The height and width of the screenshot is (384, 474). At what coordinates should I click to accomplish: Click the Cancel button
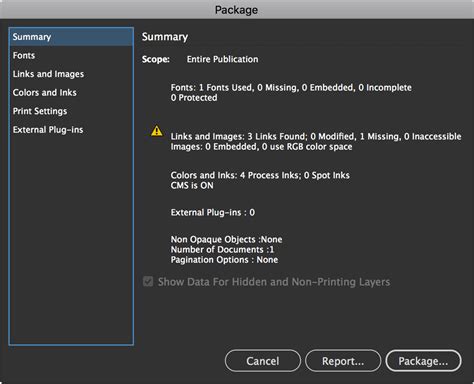pos(263,361)
